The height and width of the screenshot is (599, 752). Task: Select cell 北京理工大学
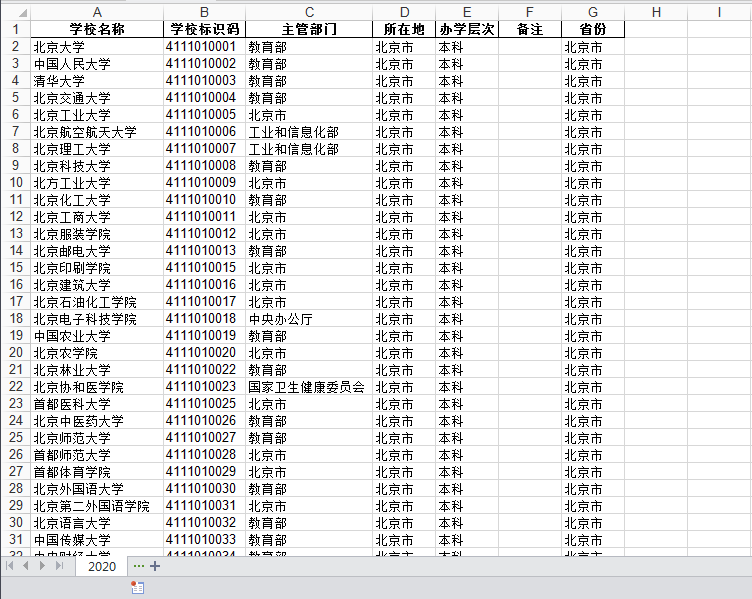point(97,149)
